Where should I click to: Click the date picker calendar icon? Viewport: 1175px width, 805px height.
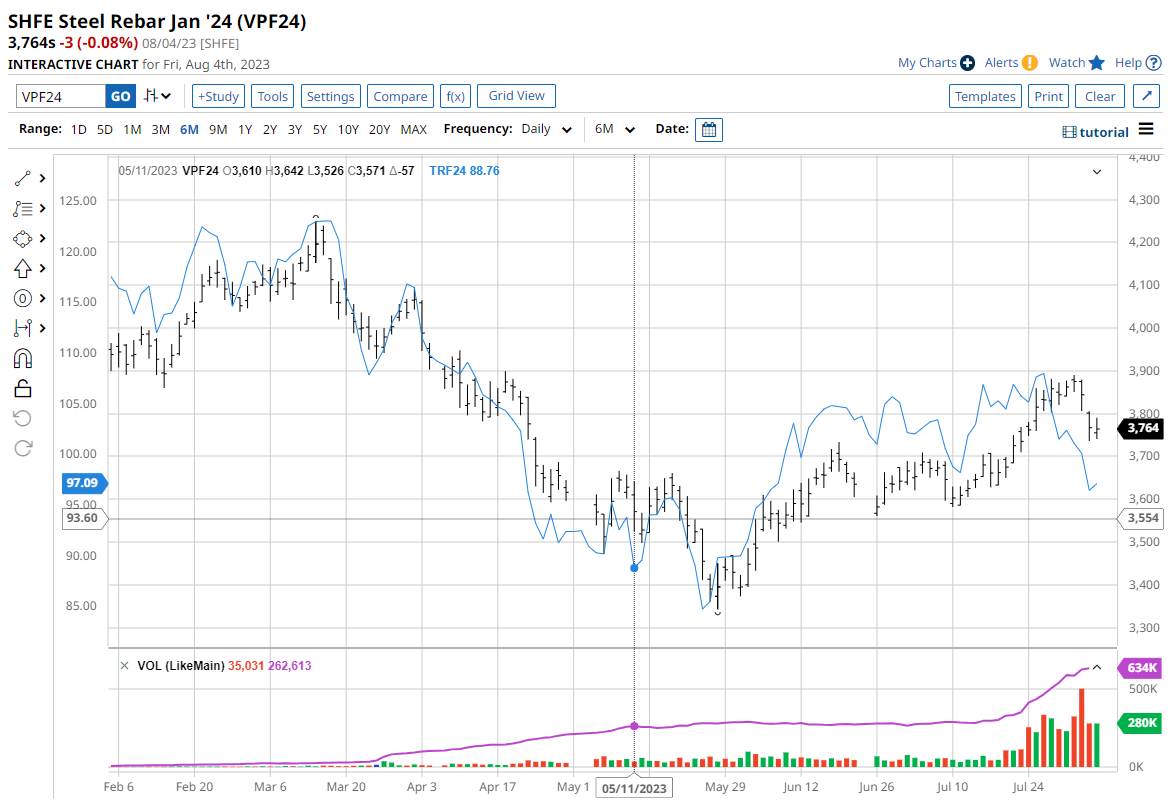[708, 130]
